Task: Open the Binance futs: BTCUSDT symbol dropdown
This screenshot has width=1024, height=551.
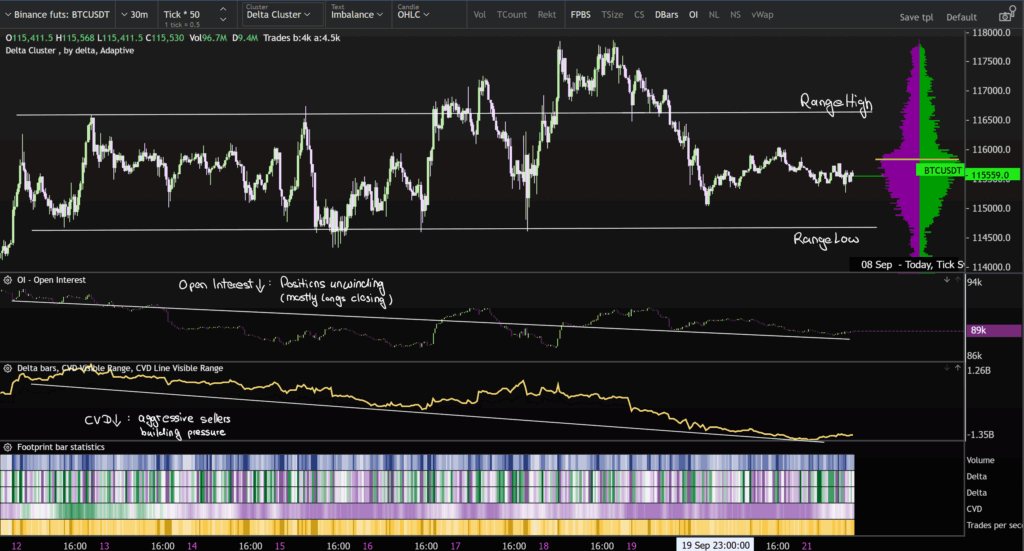Action: coord(56,15)
